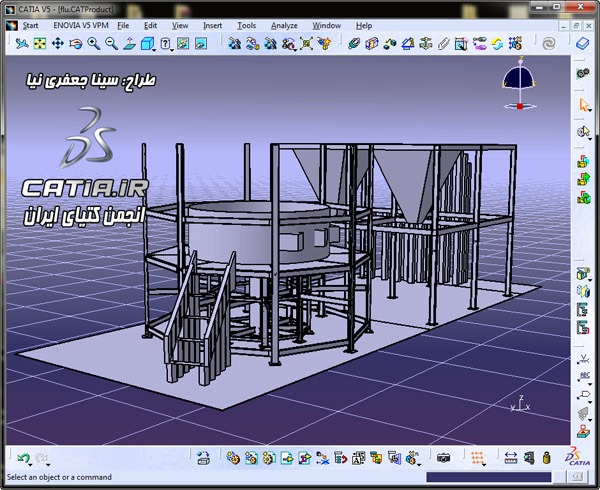Click the power input command field
This screenshot has height=490, width=600.
pyautogui.click(x=489, y=477)
